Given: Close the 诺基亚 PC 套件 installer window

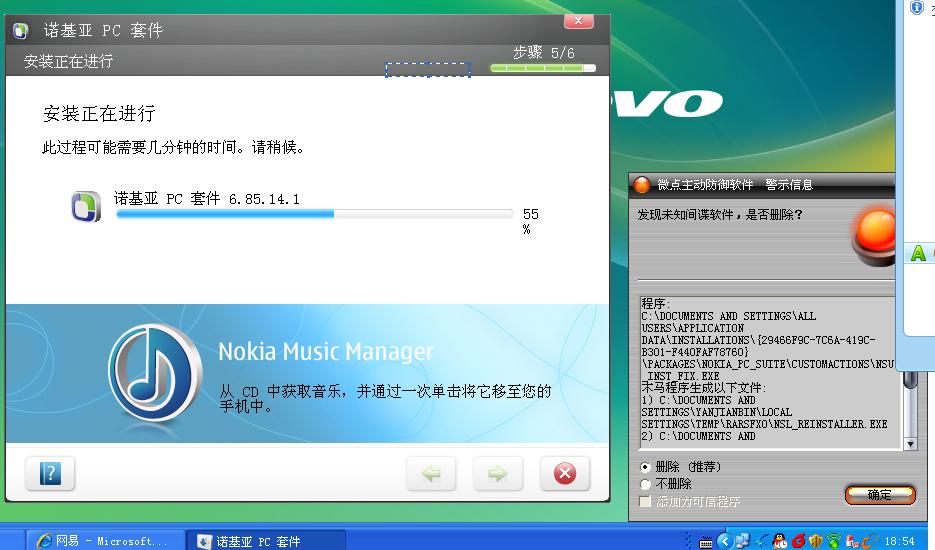Looking at the screenshot, I should pos(578,22).
